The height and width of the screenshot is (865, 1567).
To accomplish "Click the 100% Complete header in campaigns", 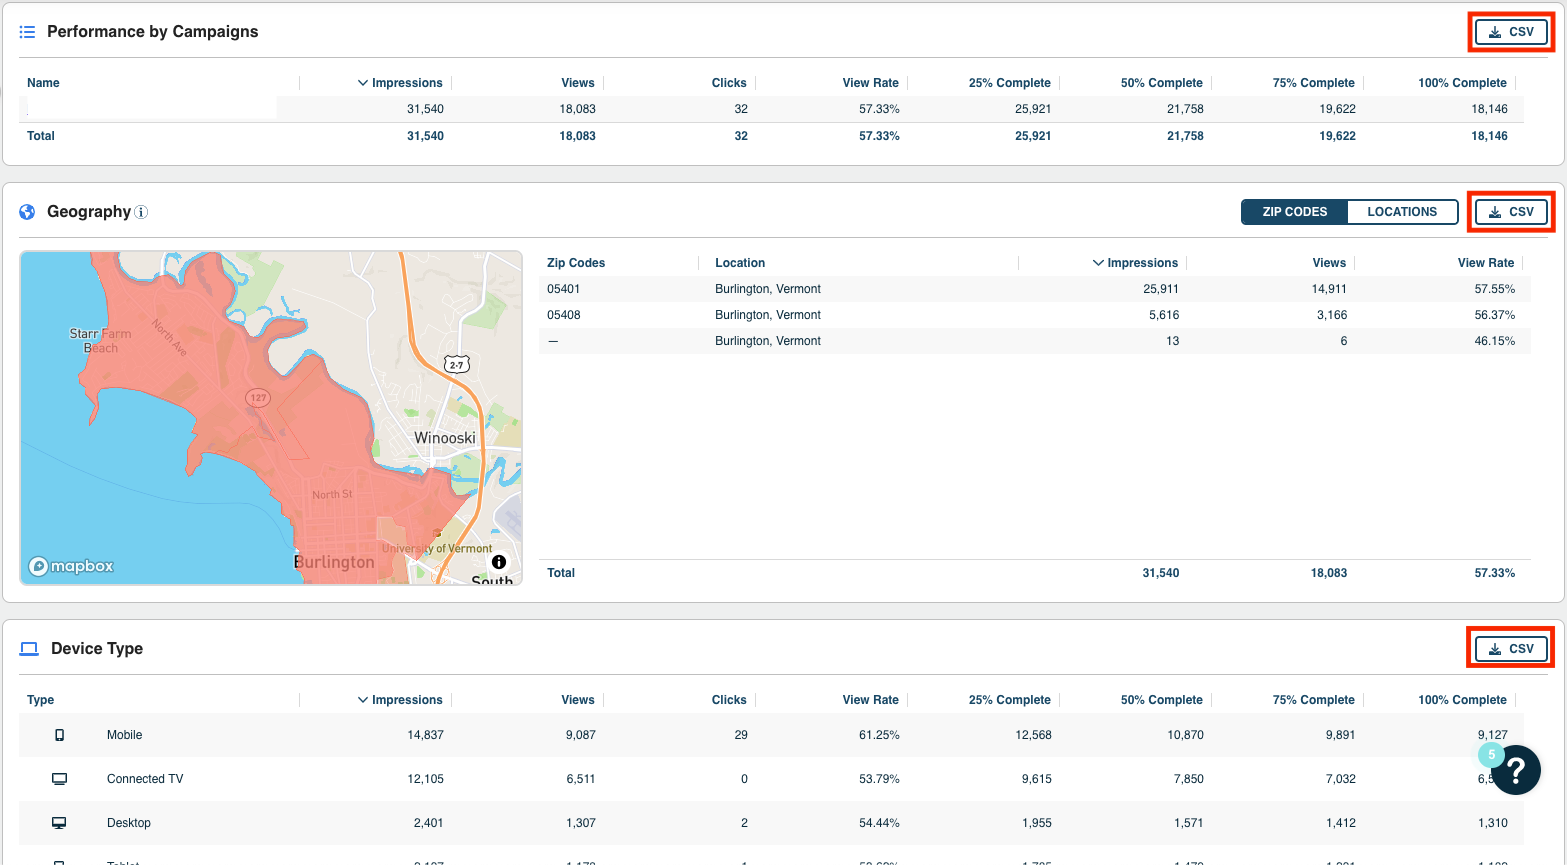I will [x=1461, y=83].
